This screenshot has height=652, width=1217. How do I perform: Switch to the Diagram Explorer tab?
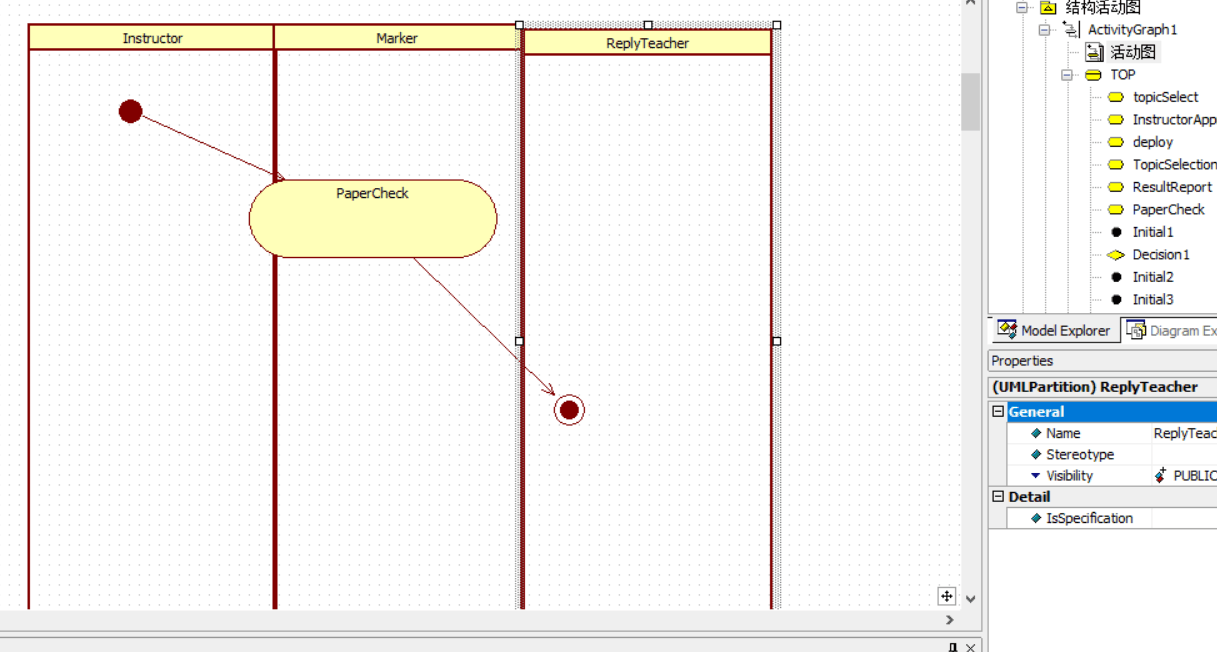point(1169,330)
